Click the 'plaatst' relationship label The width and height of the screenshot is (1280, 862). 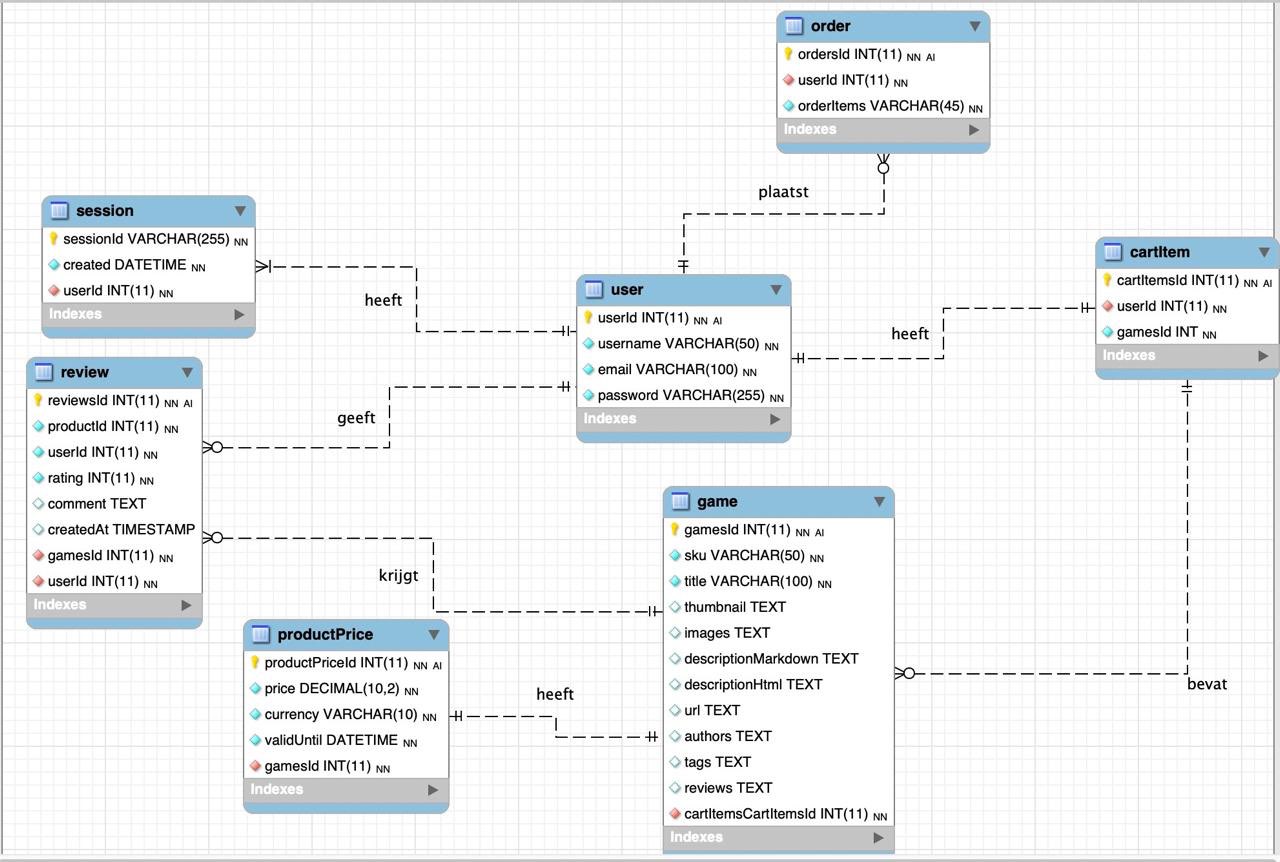tap(783, 192)
